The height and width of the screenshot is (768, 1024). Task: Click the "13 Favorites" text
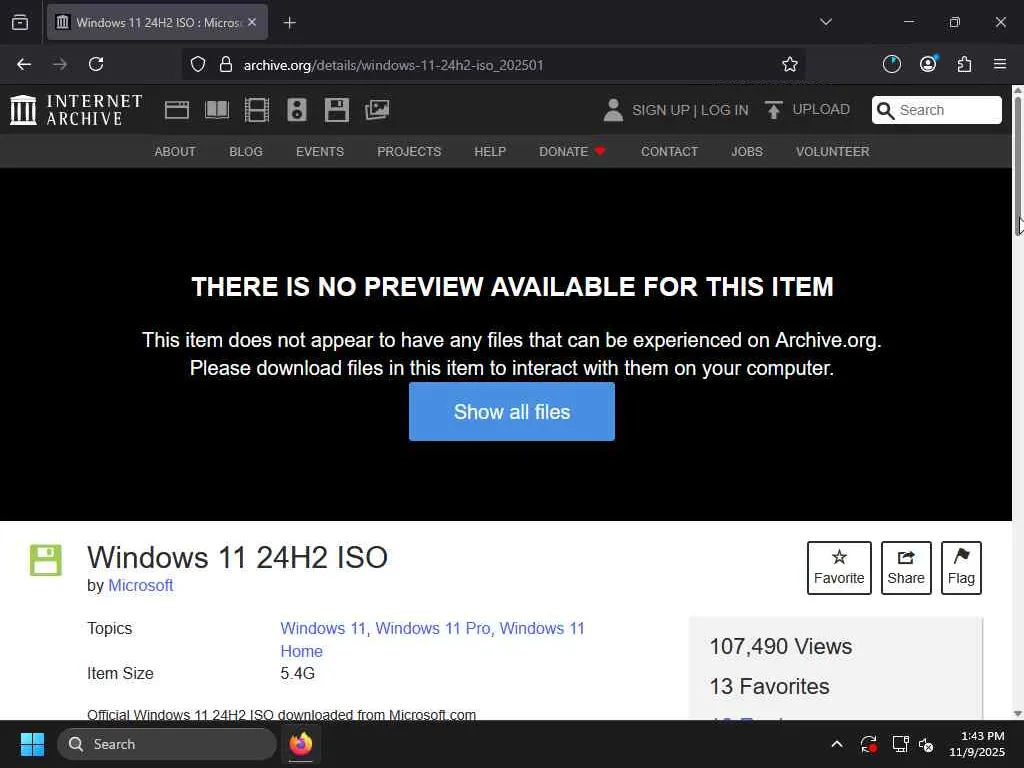click(x=769, y=686)
